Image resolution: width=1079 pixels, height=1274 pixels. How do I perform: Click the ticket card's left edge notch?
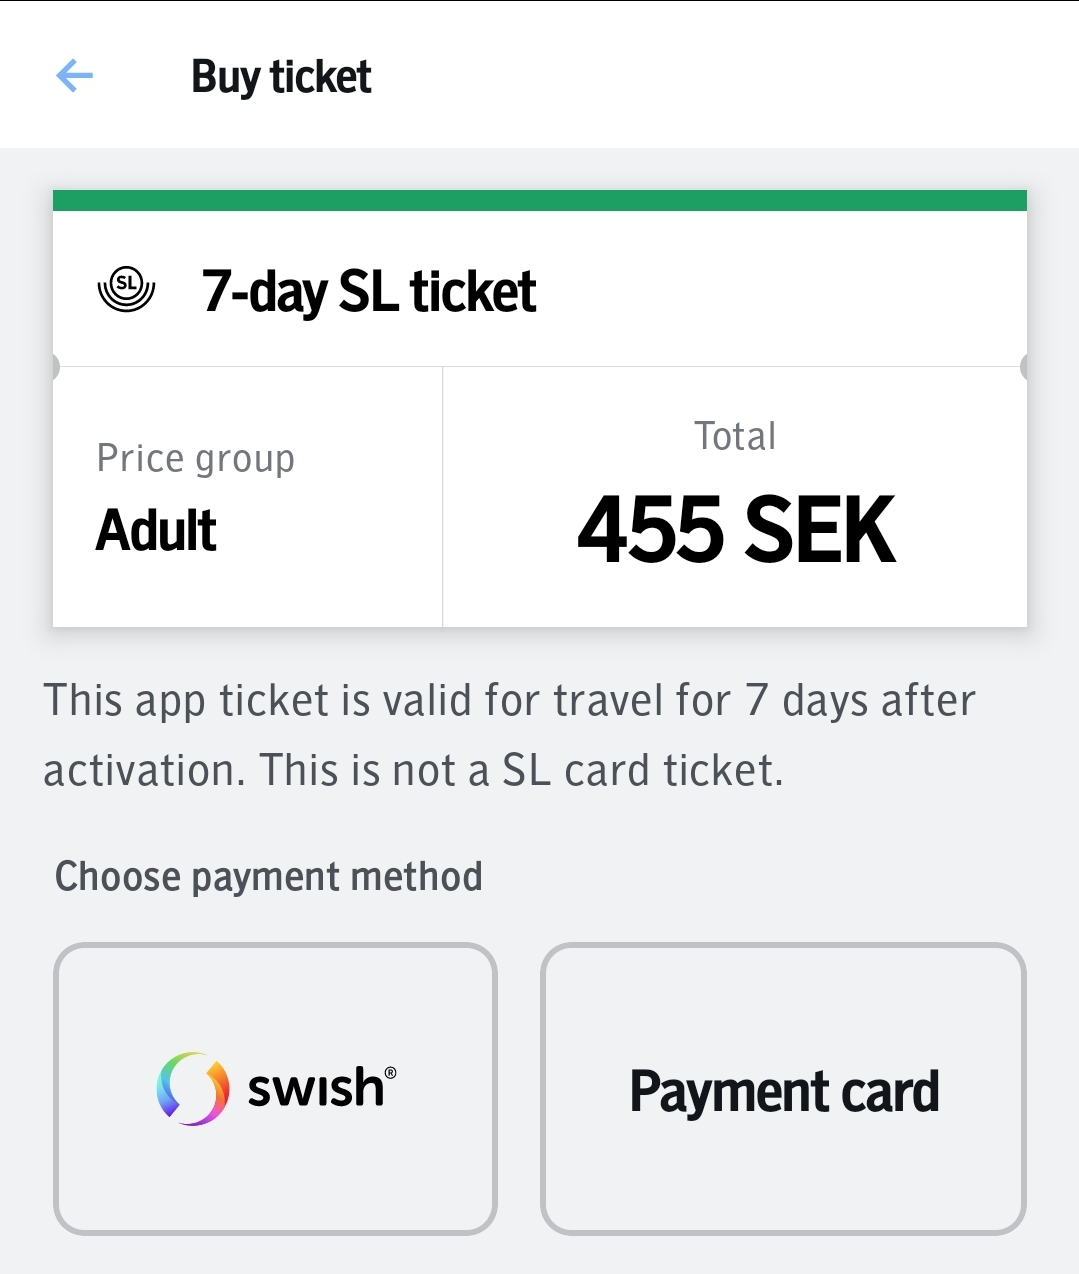tap(55, 367)
